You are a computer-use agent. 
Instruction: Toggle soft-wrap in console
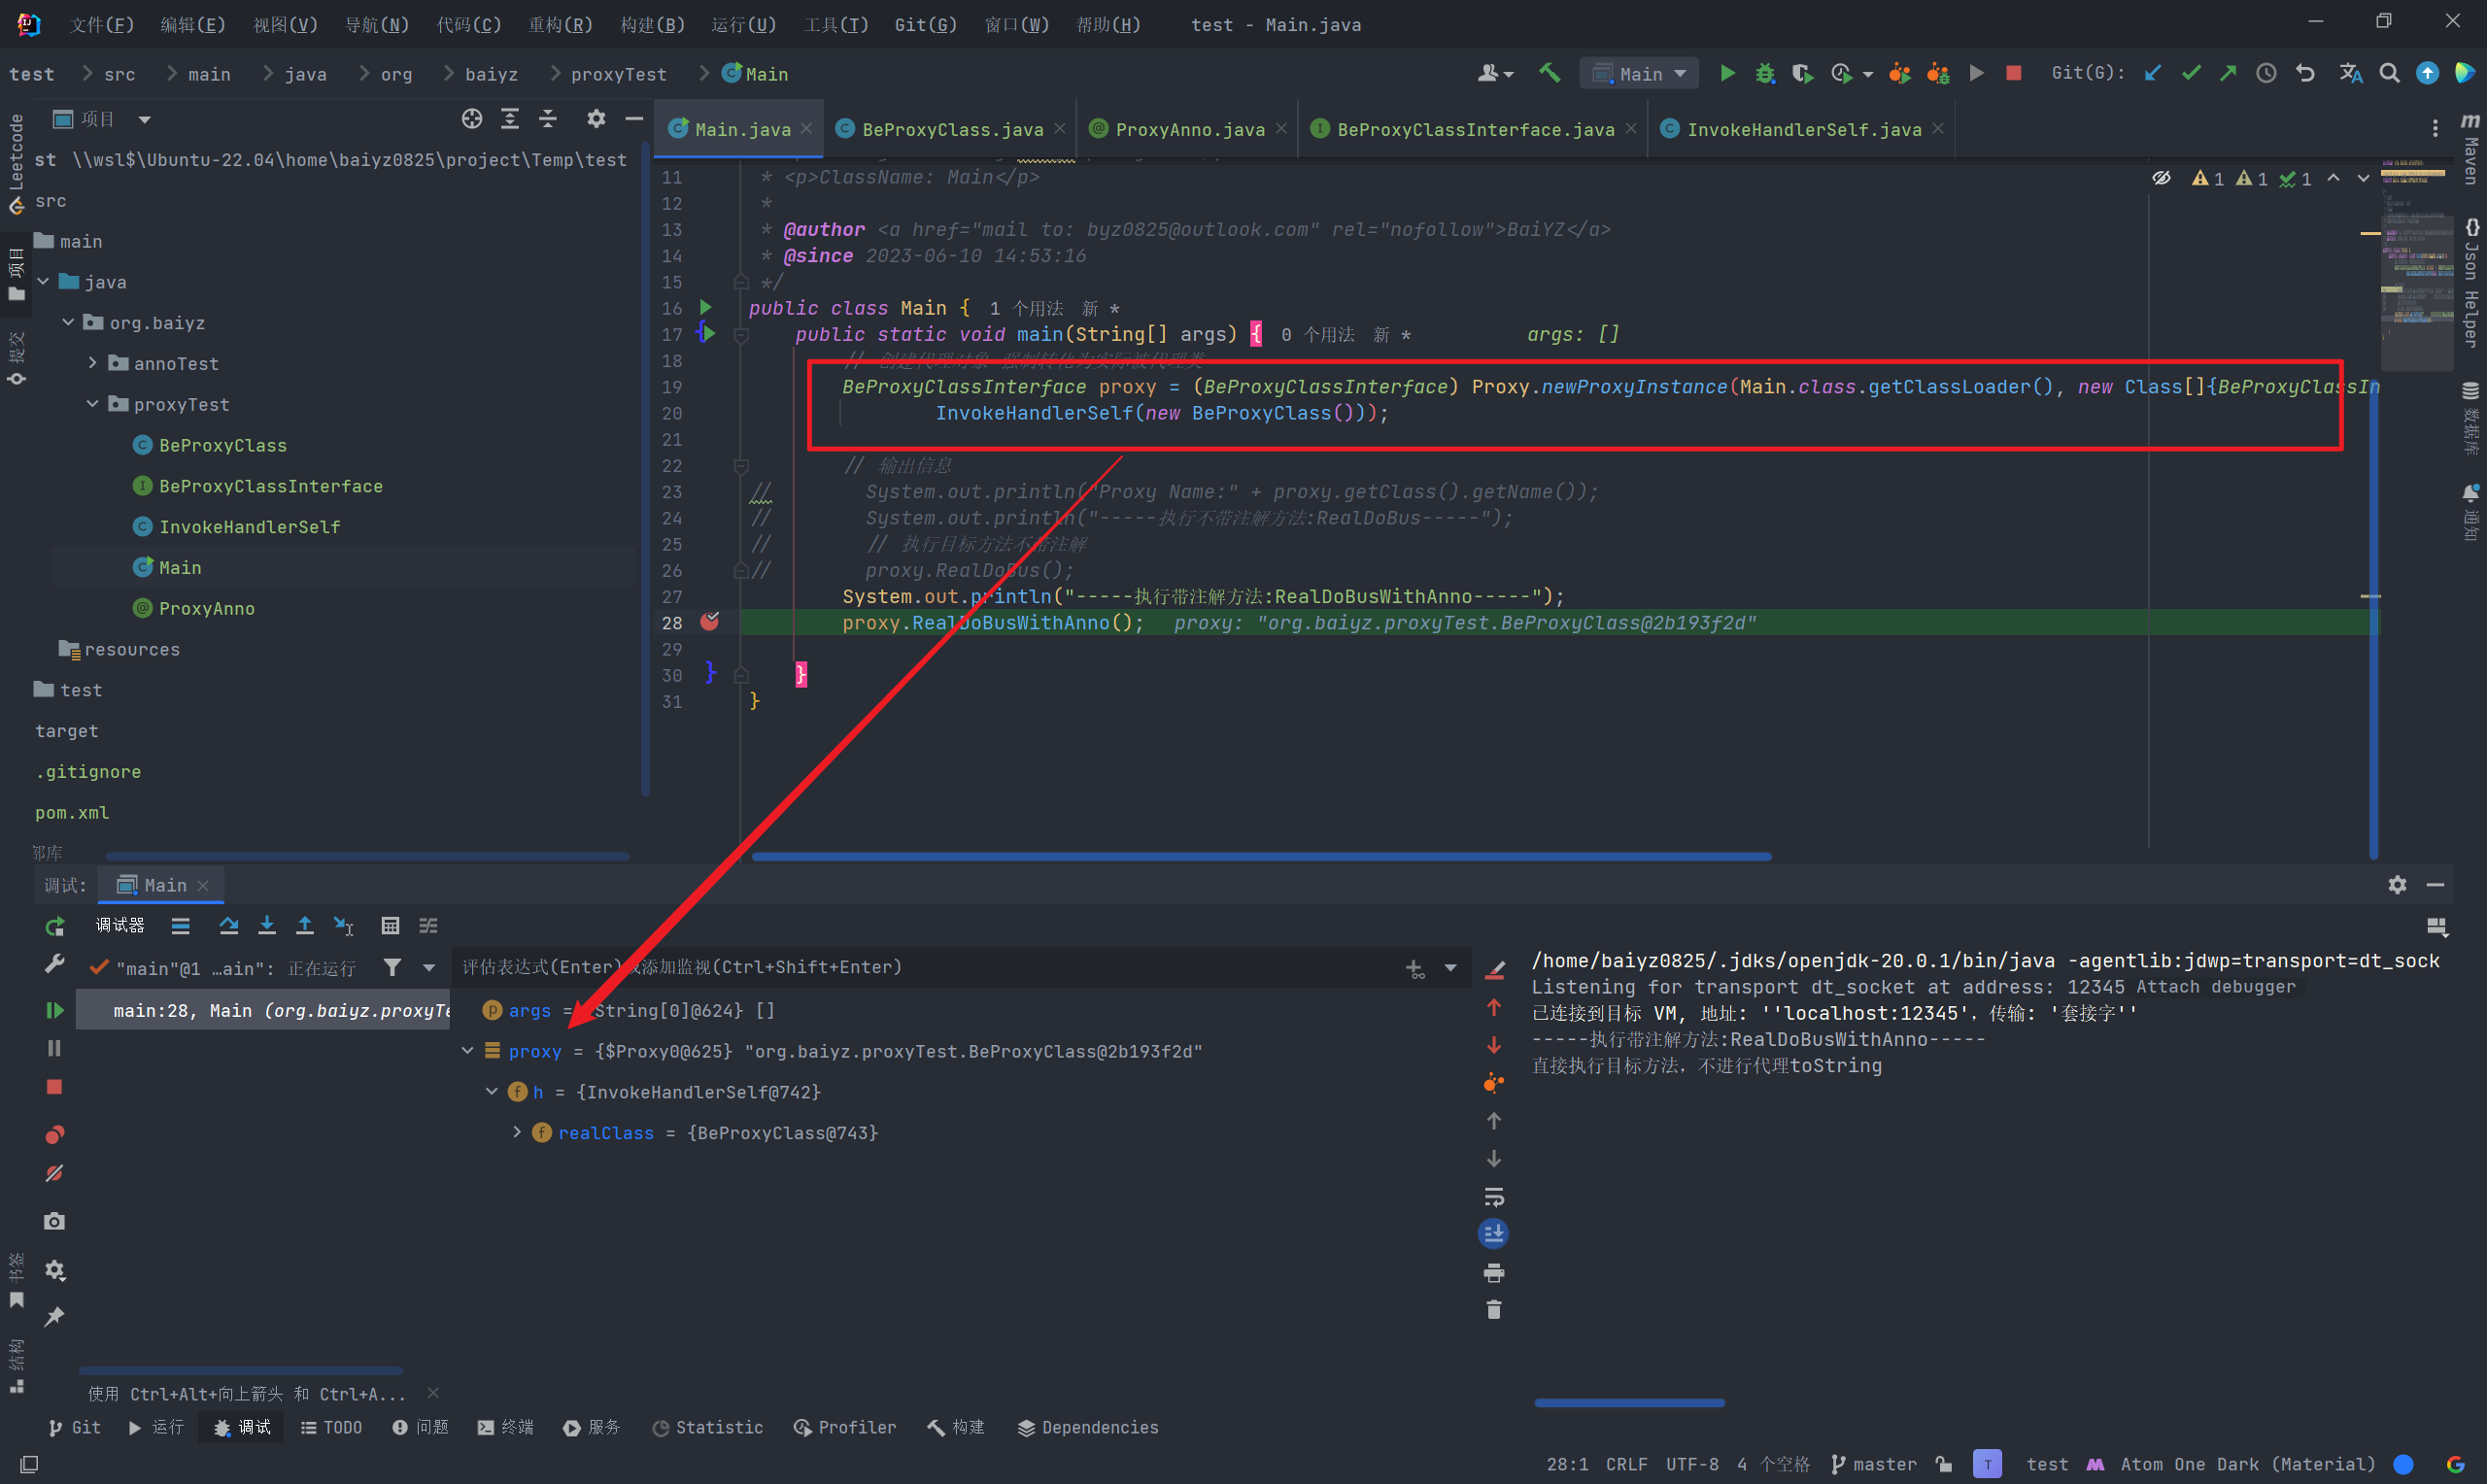1494,1197
